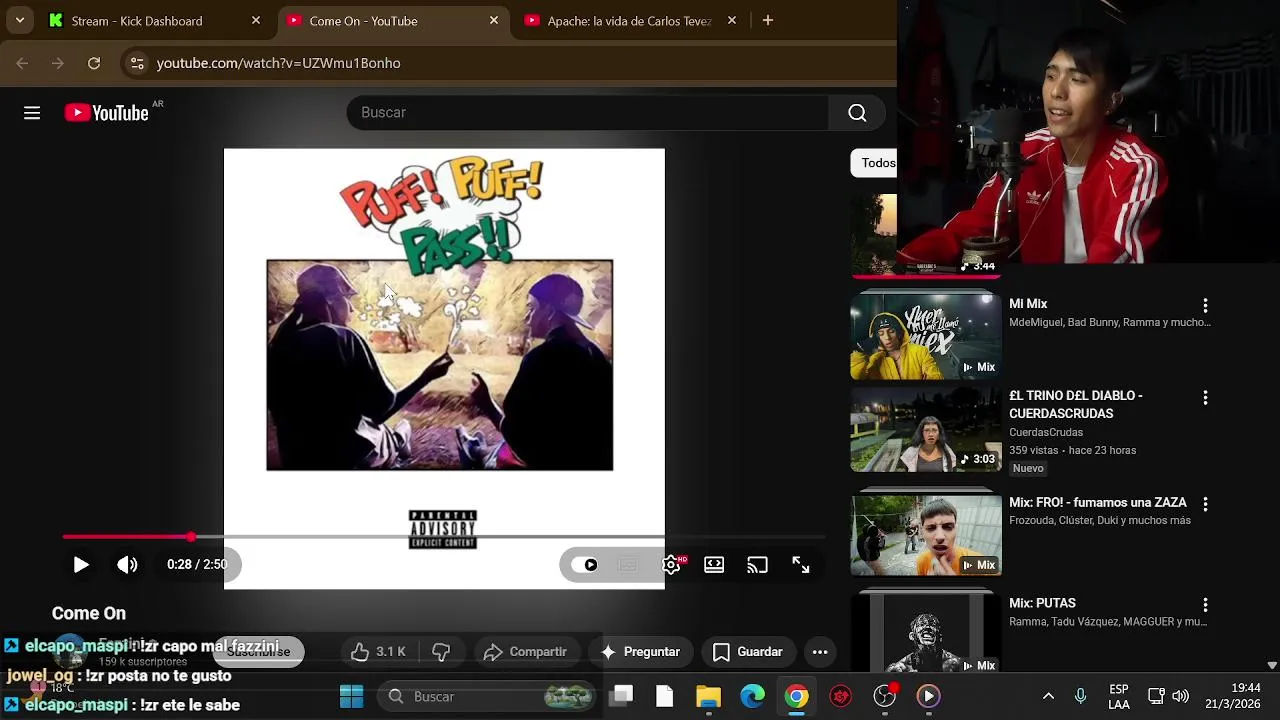Click the Preguntar button
This screenshot has height=720, width=1280.
(640, 652)
